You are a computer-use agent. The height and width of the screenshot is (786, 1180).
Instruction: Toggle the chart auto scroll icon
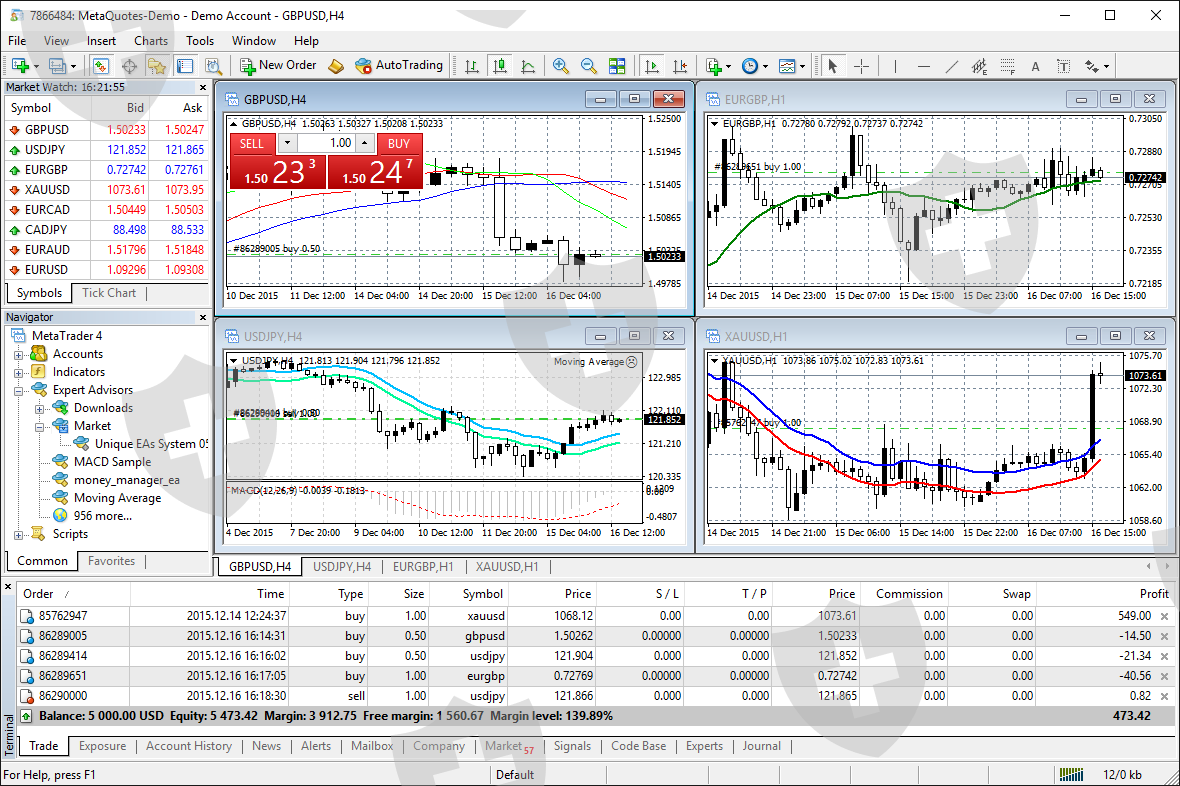click(652, 66)
